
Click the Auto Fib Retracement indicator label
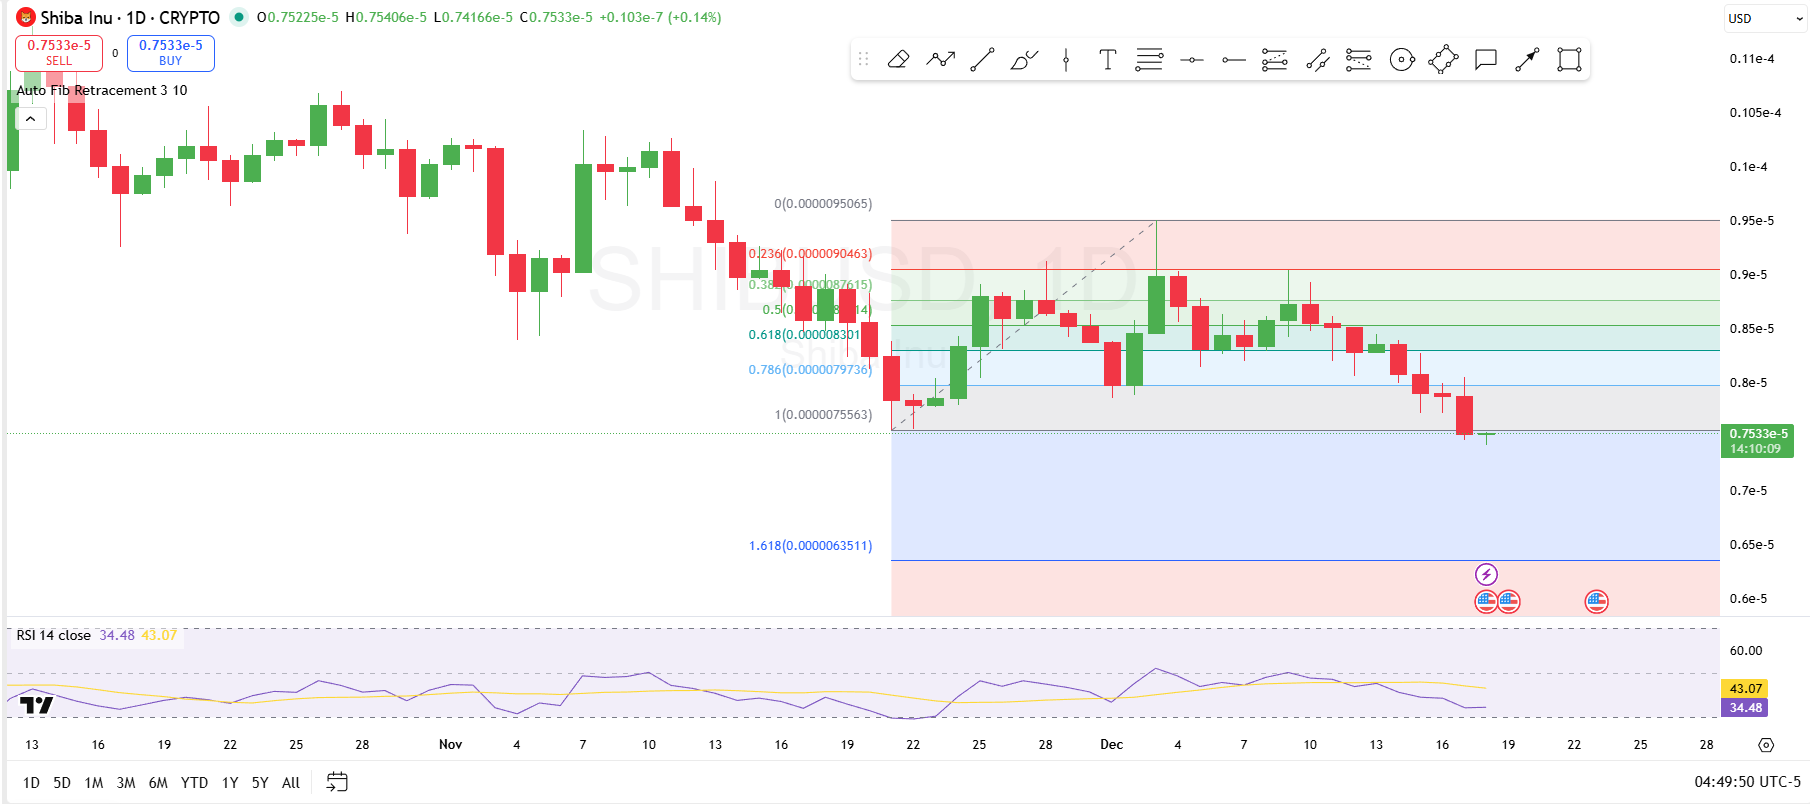102,90
